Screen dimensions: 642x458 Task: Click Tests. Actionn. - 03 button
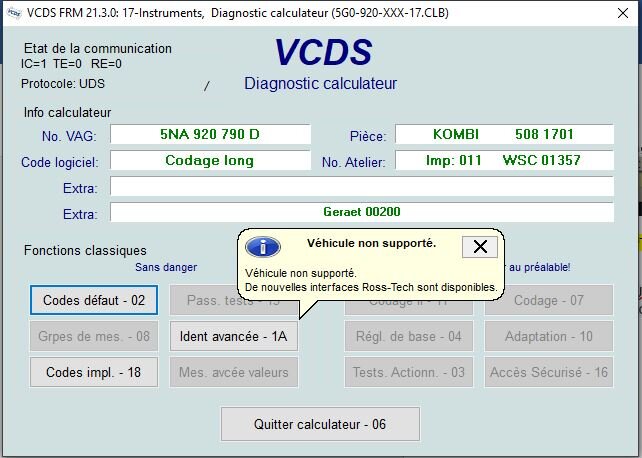tap(409, 372)
